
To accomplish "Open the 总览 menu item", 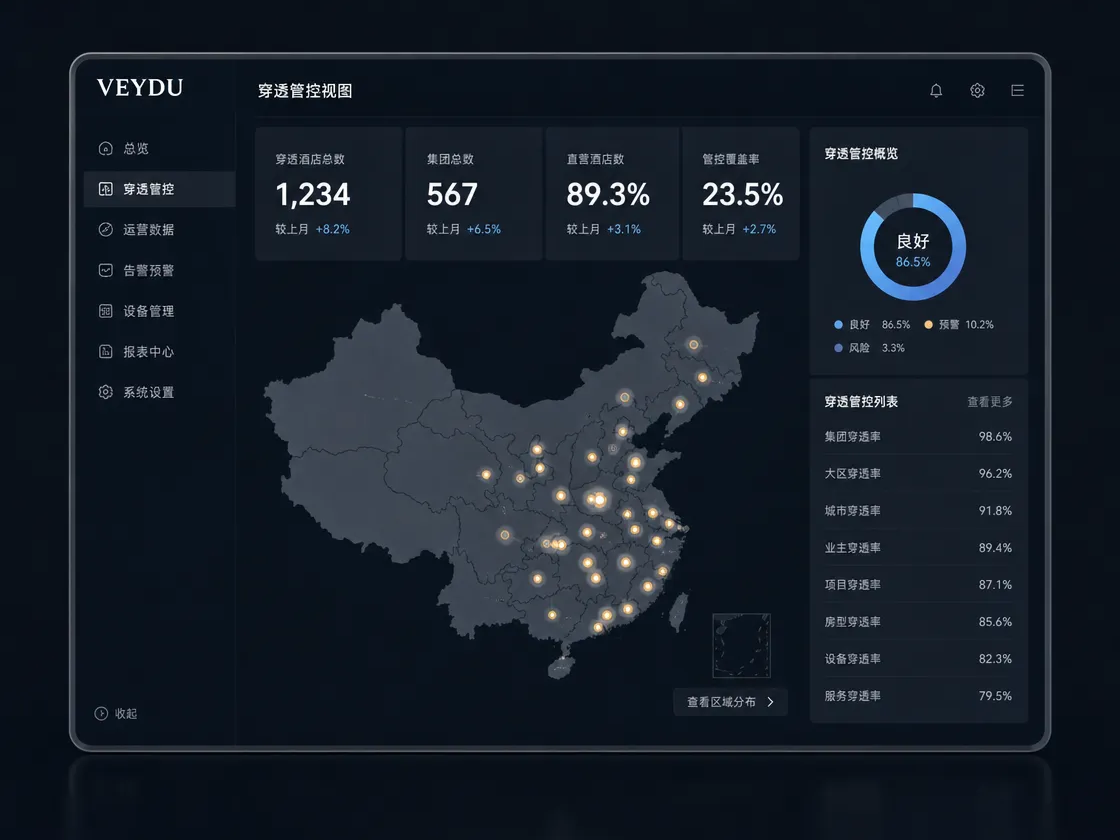I will point(159,149).
